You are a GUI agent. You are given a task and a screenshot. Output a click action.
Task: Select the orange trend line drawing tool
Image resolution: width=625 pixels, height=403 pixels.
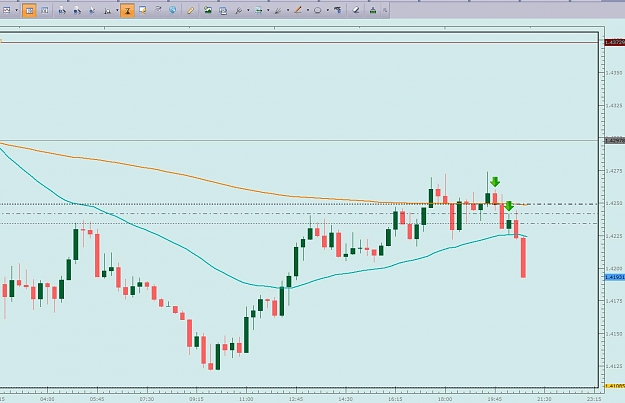tap(298, 10)
